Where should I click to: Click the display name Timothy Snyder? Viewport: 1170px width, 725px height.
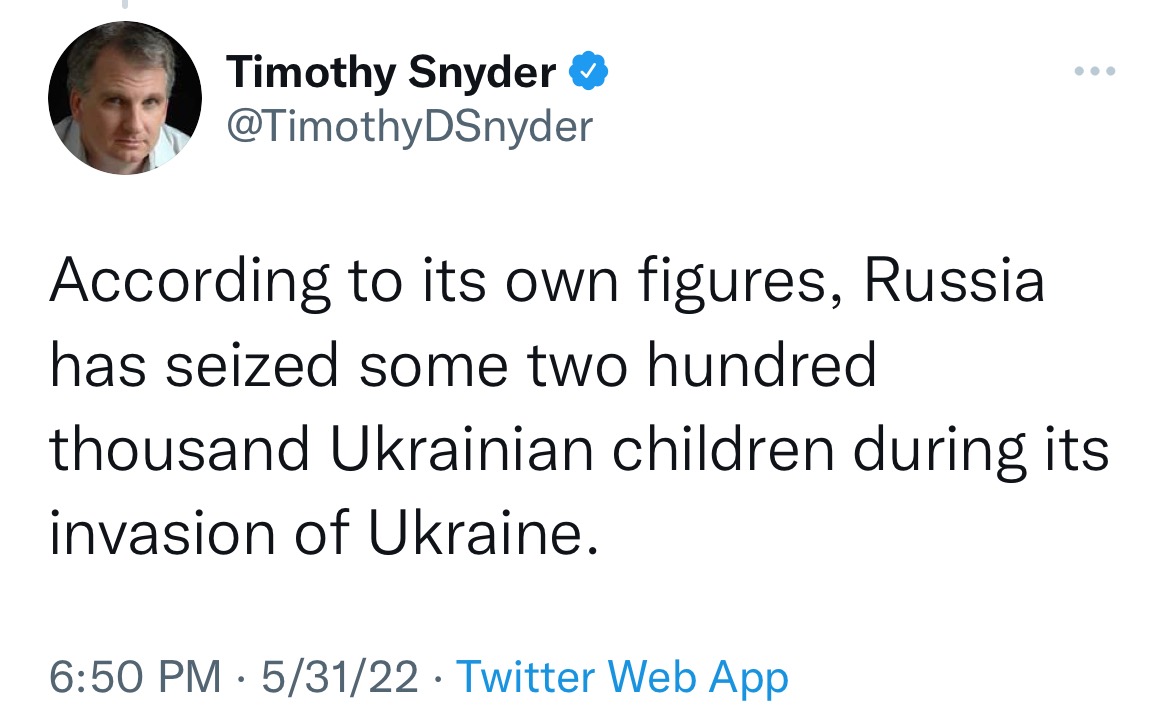tap(391, 72)
